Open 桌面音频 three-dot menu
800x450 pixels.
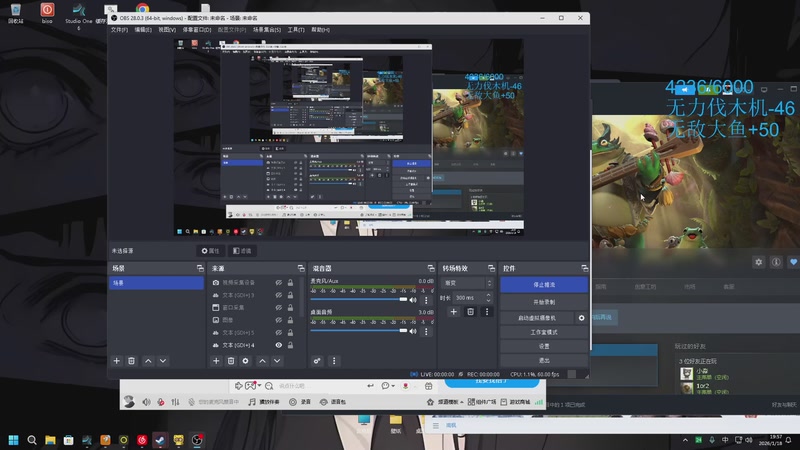point(426,331)
